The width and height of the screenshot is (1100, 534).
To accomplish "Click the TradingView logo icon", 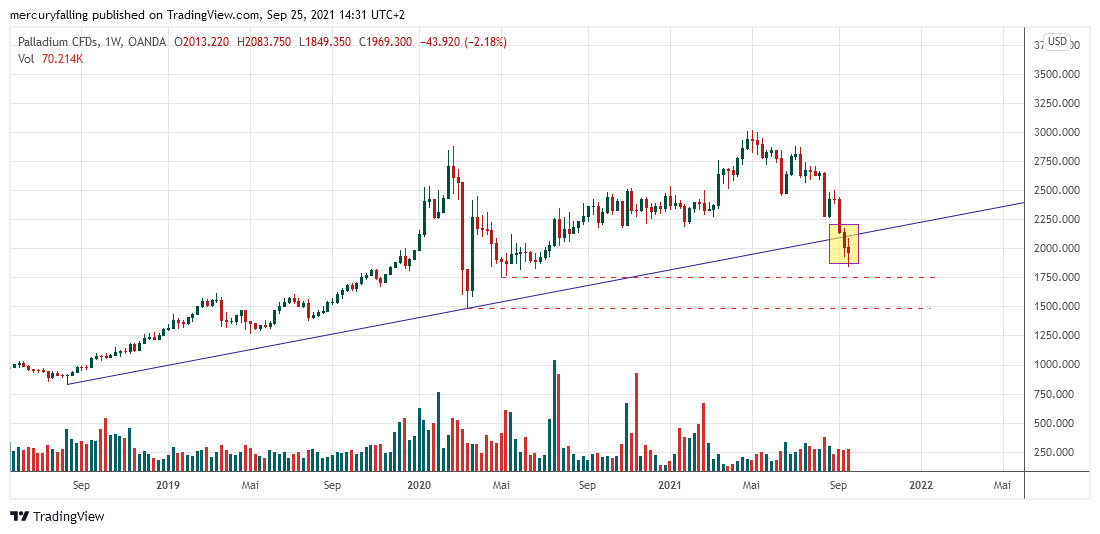I will tap(19, 517).
